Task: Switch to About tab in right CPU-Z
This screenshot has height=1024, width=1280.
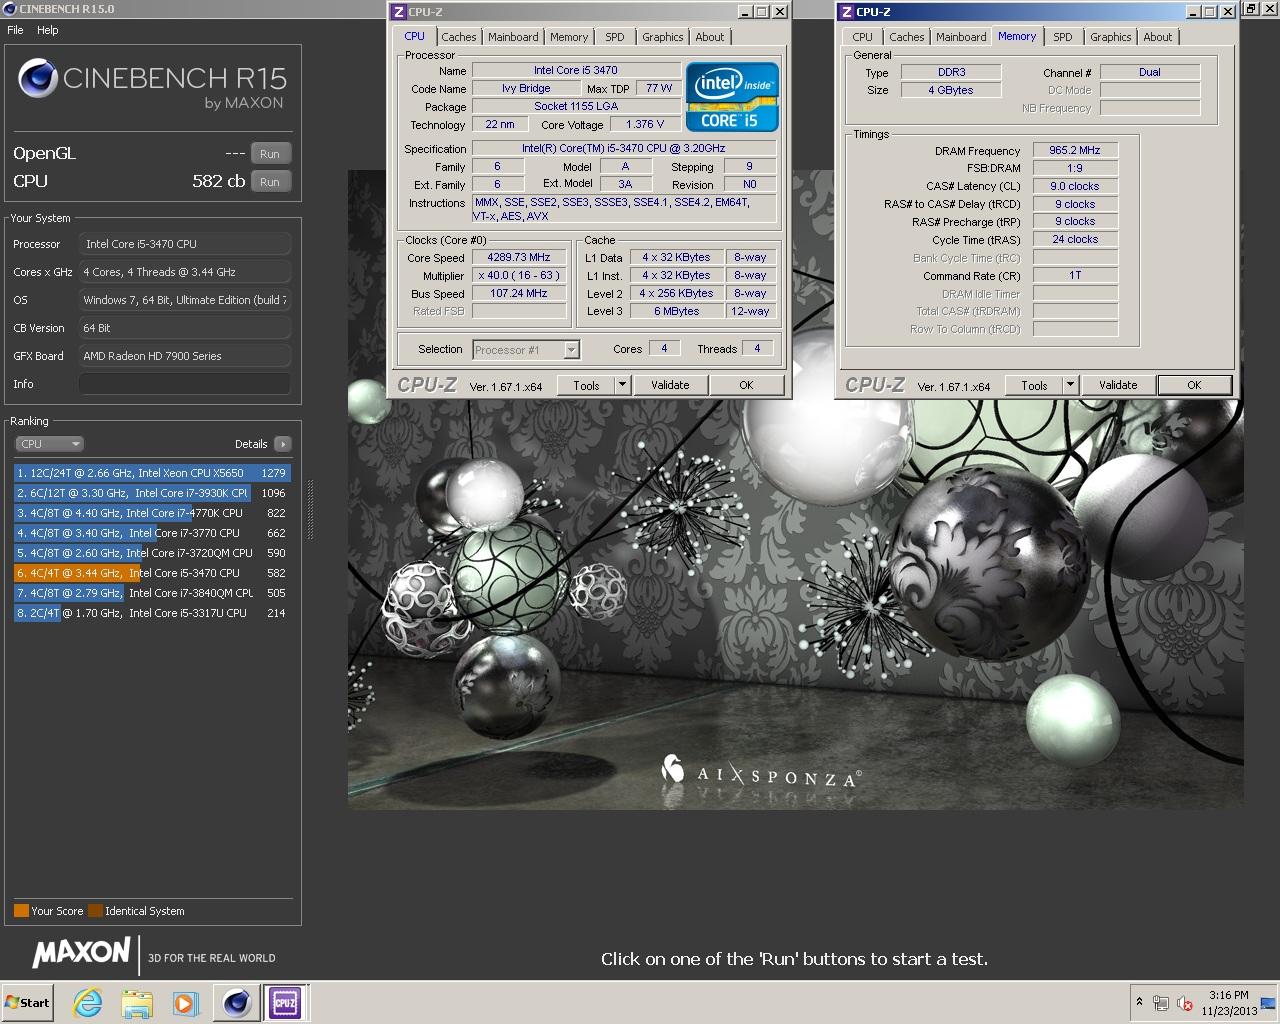Action: [1158, 37]
